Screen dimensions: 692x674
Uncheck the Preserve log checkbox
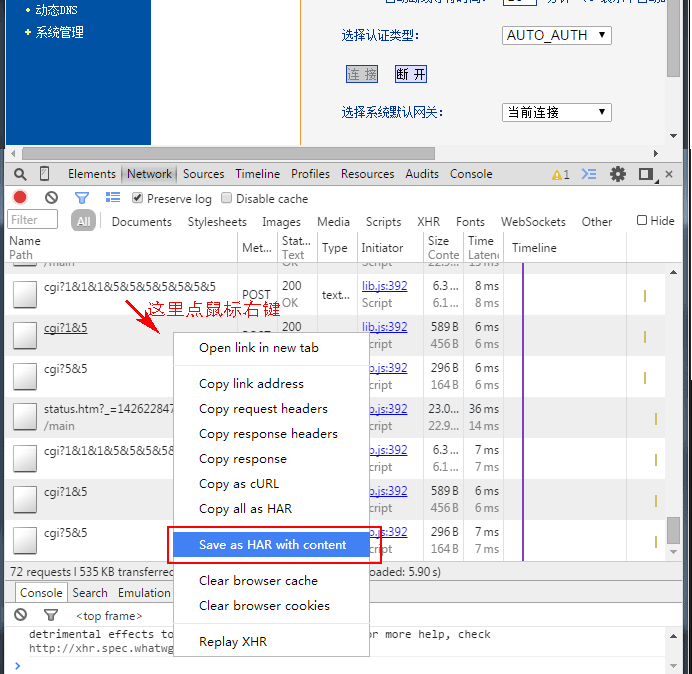click(x=138, y=198)
